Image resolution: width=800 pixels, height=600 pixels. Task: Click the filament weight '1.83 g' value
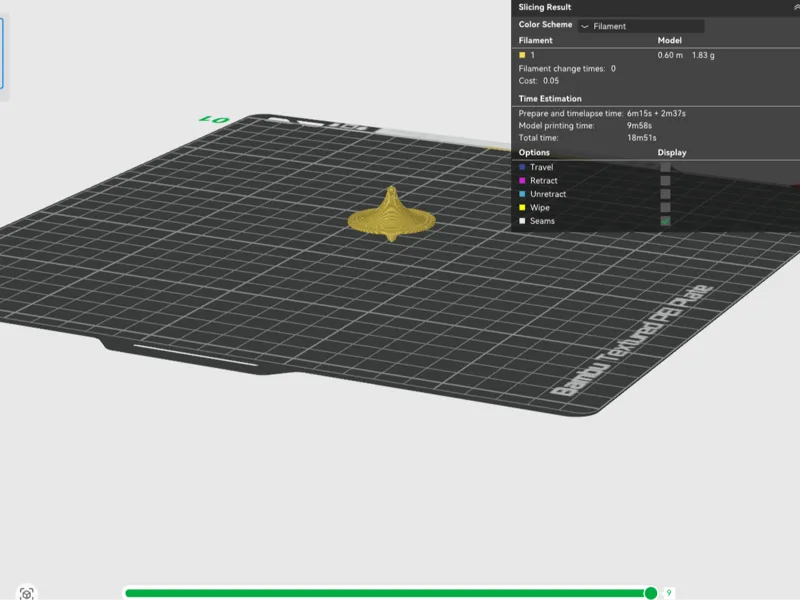[x=703, y=55]
